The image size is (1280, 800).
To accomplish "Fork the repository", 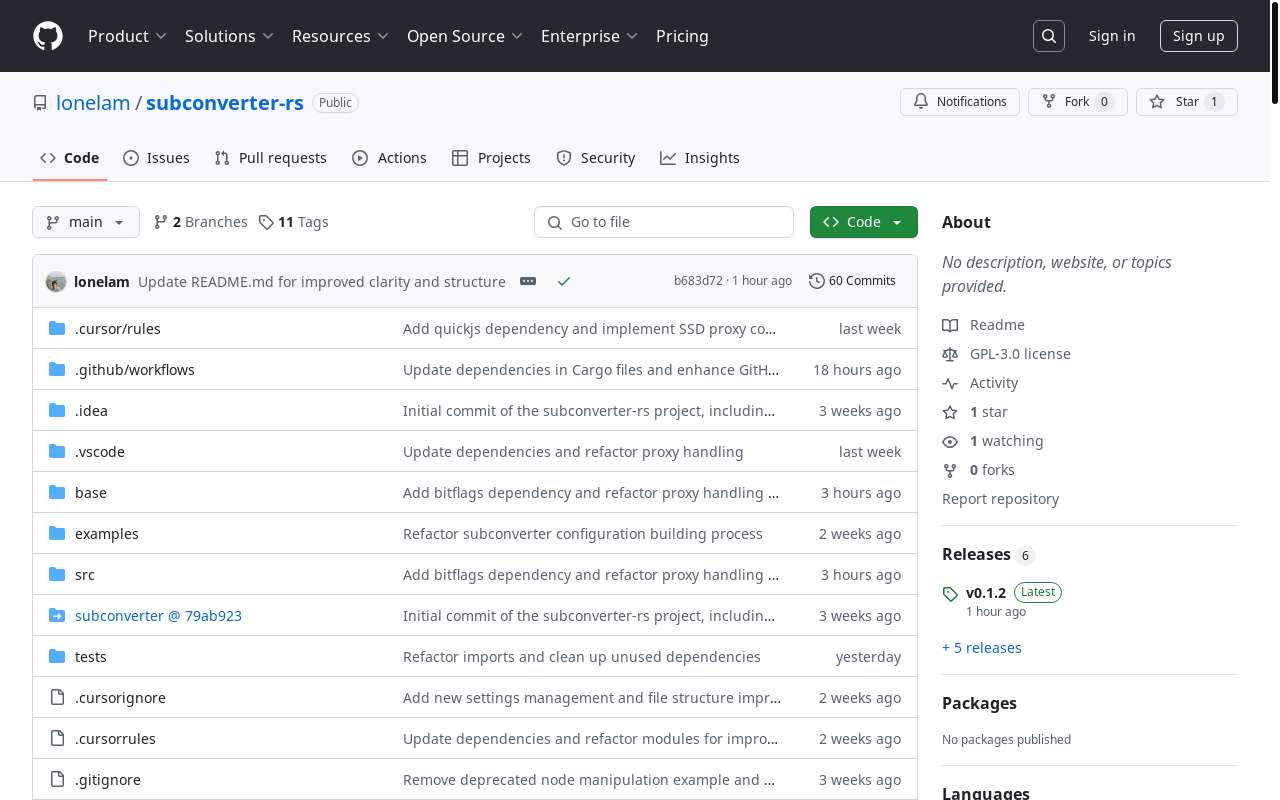I will pos(1077,102).
